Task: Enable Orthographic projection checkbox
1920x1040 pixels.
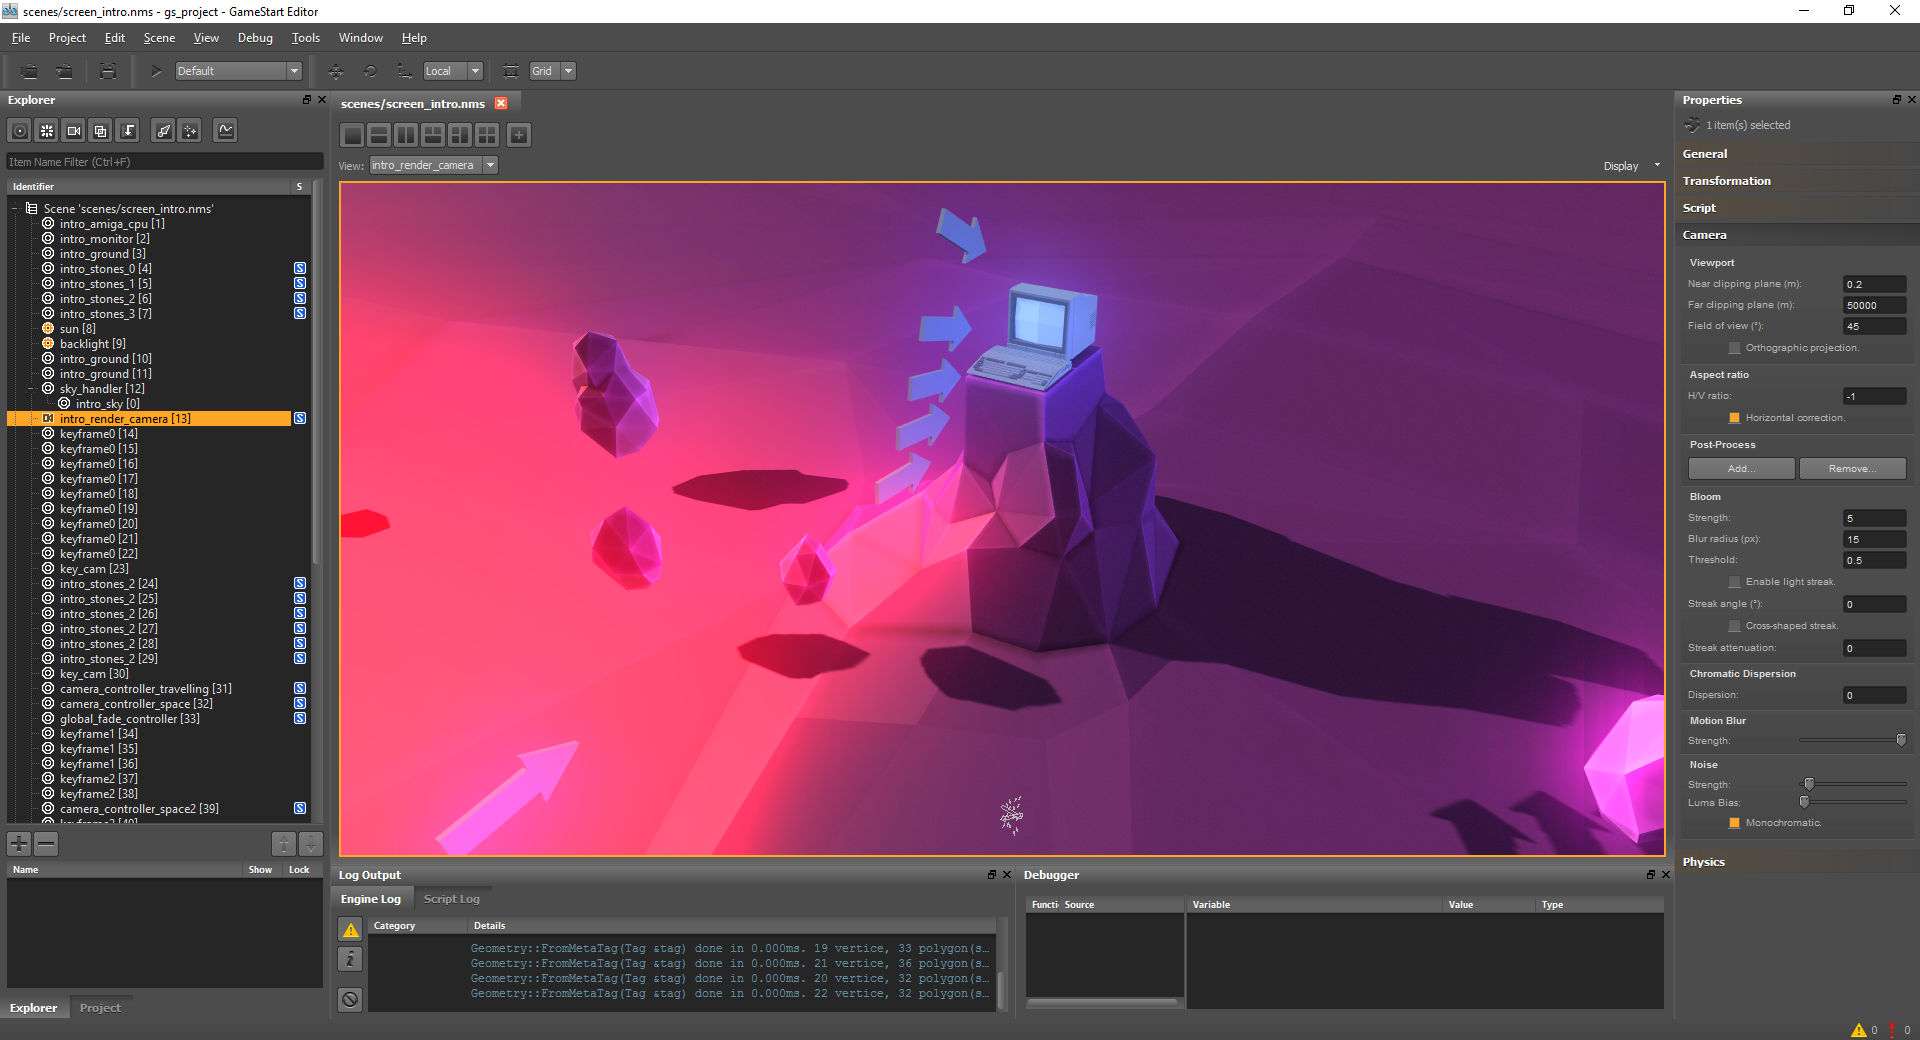Action: [x=1734, y=348]
